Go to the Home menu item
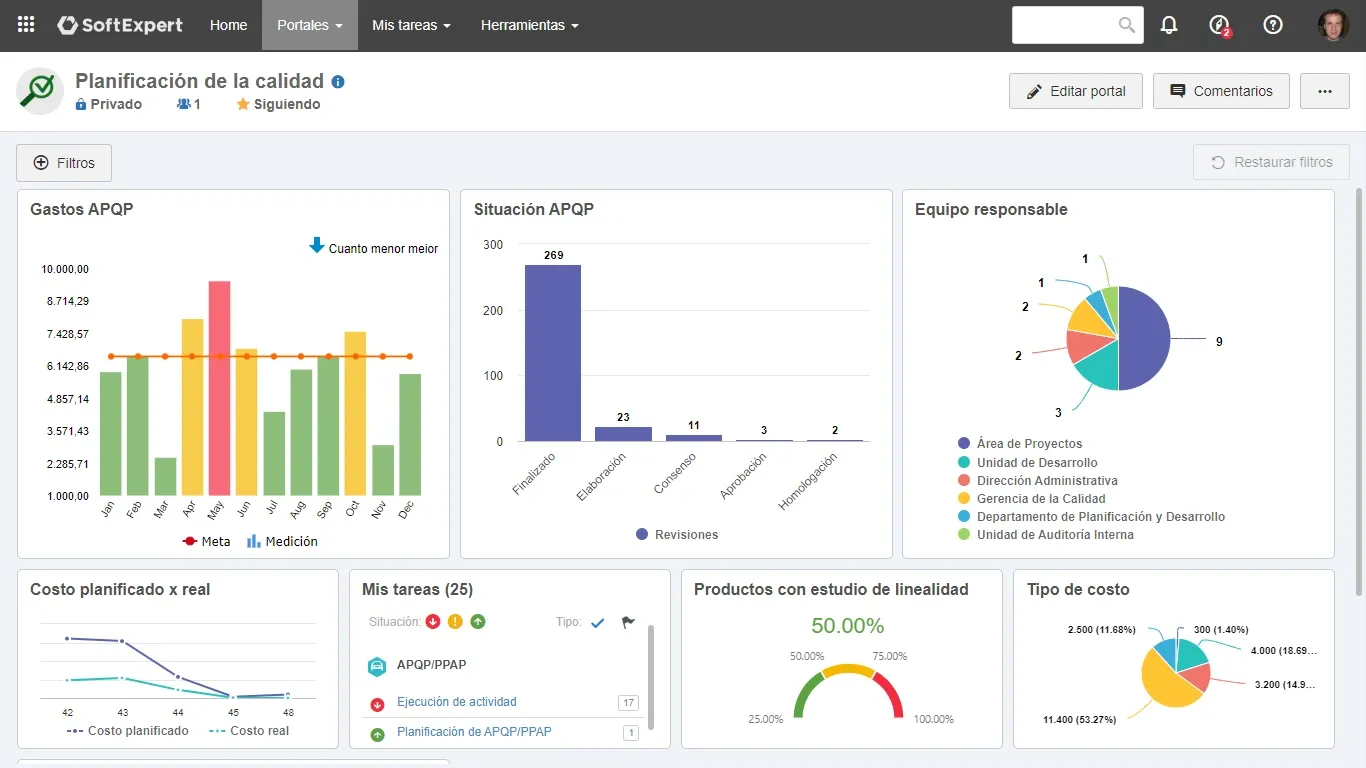The height and width of the screenshot is (768, 1366). pos(228,25)
